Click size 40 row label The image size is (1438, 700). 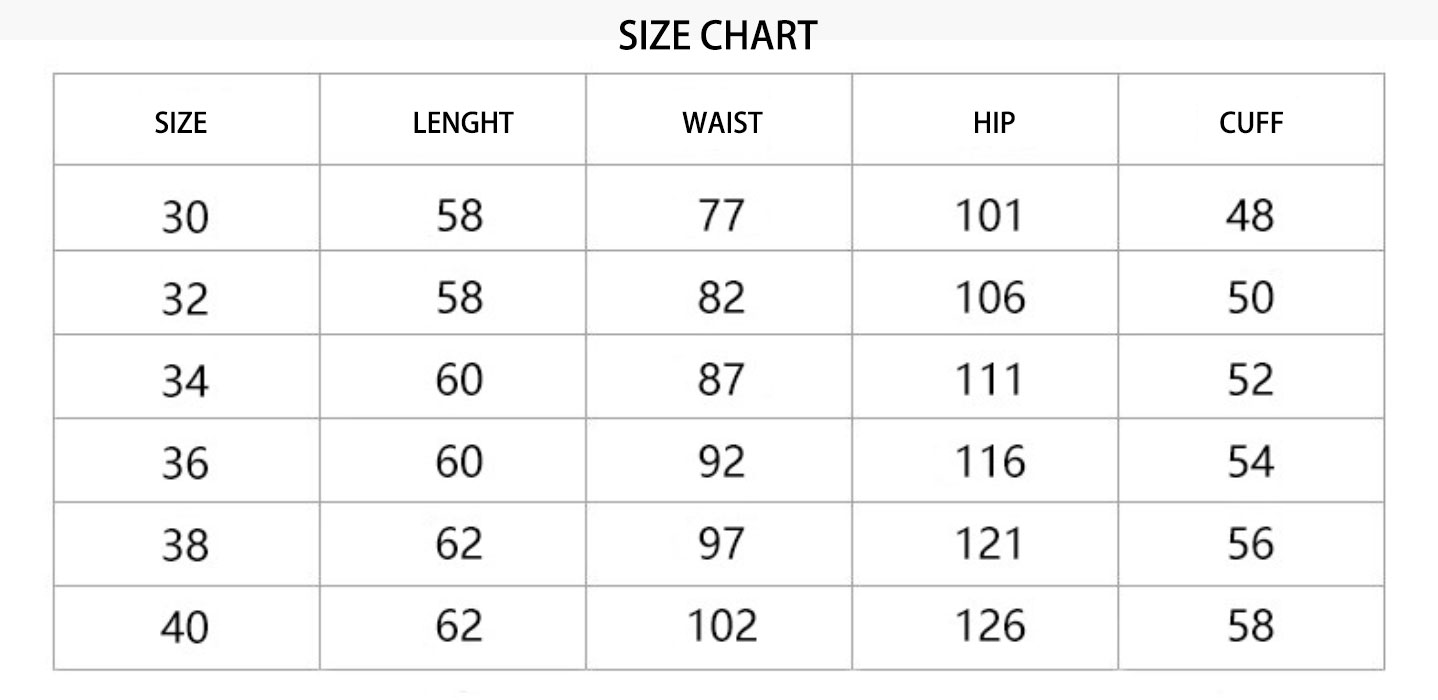pyautogui.click(x=185, y=628)
